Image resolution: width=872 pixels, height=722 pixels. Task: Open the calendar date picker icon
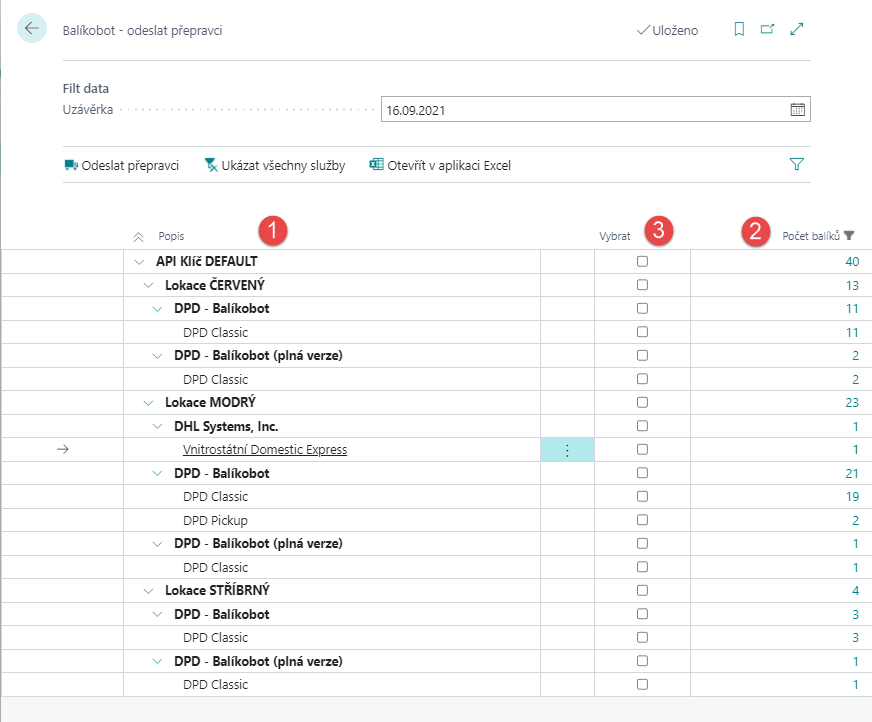click(x=797, y=110)
